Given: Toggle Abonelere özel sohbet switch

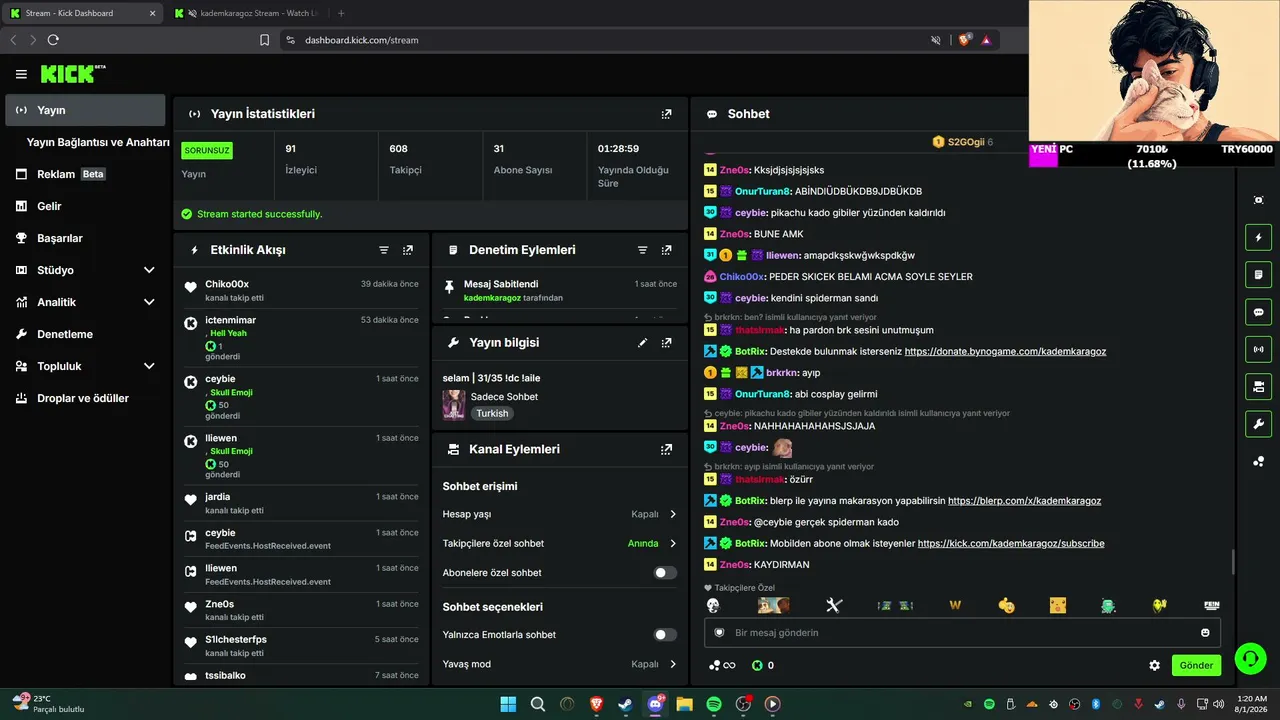Looking at the screenshot, I should 665,573.
